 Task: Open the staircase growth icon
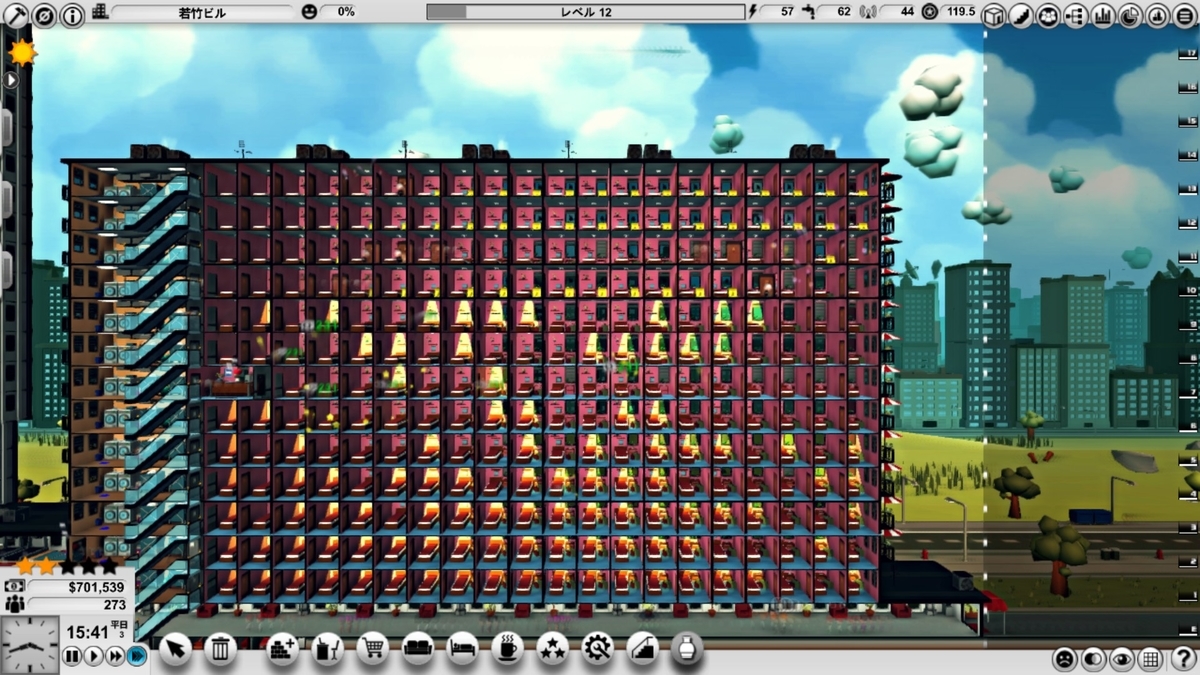[x=1020, y=15]
